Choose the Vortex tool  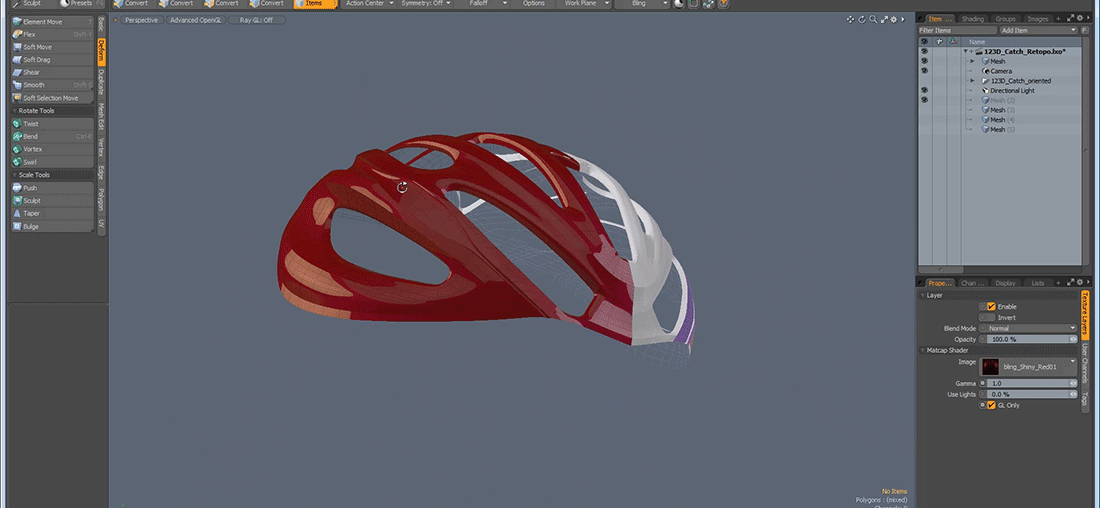pos(32,149)
